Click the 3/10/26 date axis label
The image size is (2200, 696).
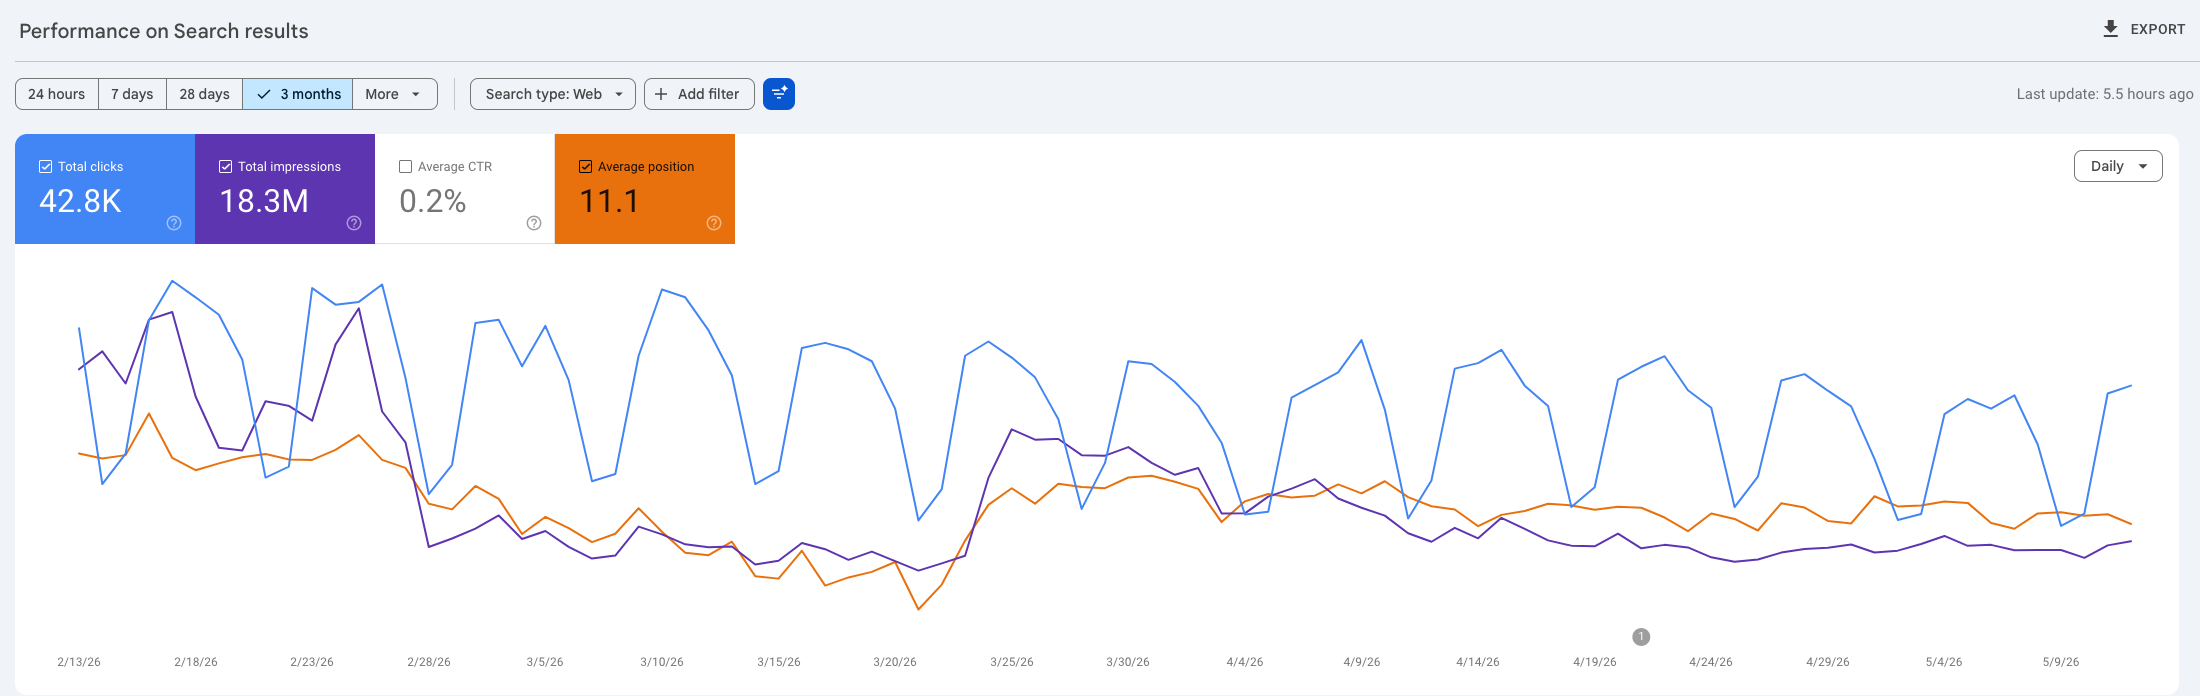coord(662,662)
